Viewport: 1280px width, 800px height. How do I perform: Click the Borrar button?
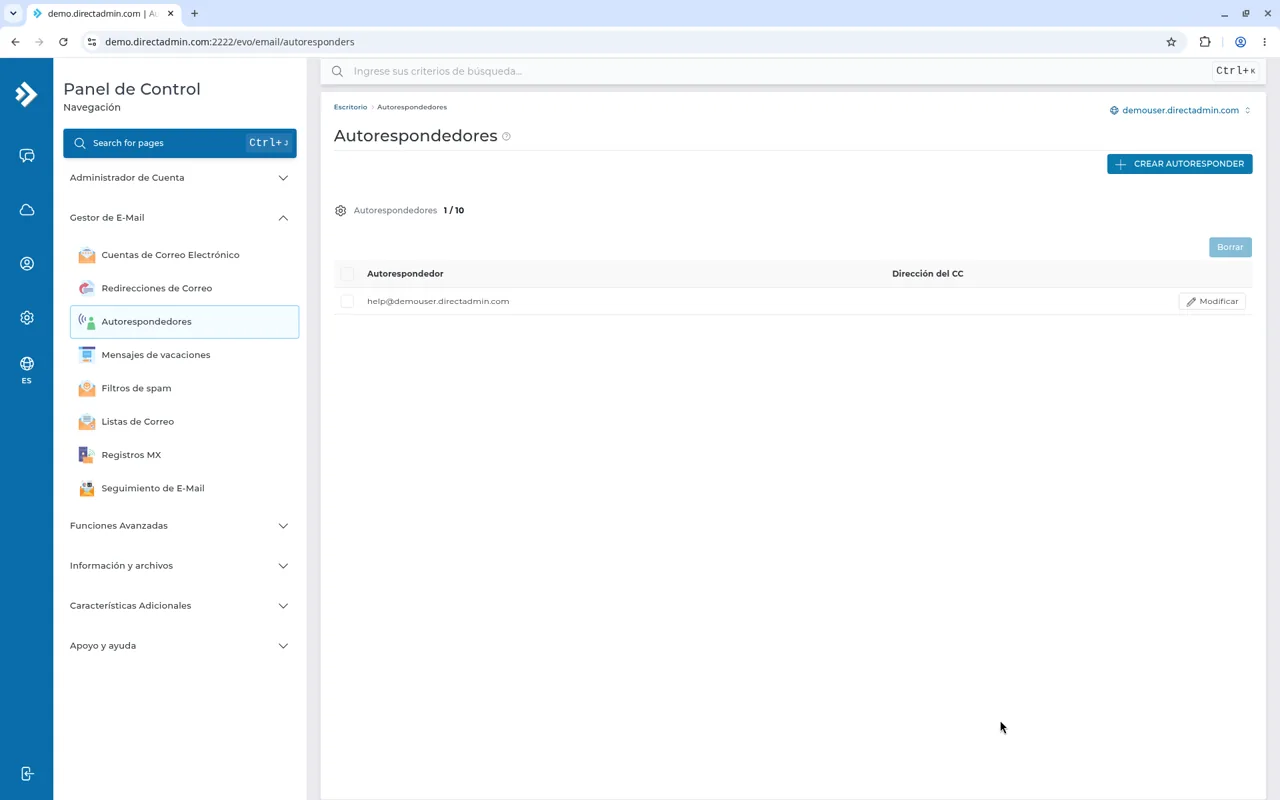[x=1230, y=247]
